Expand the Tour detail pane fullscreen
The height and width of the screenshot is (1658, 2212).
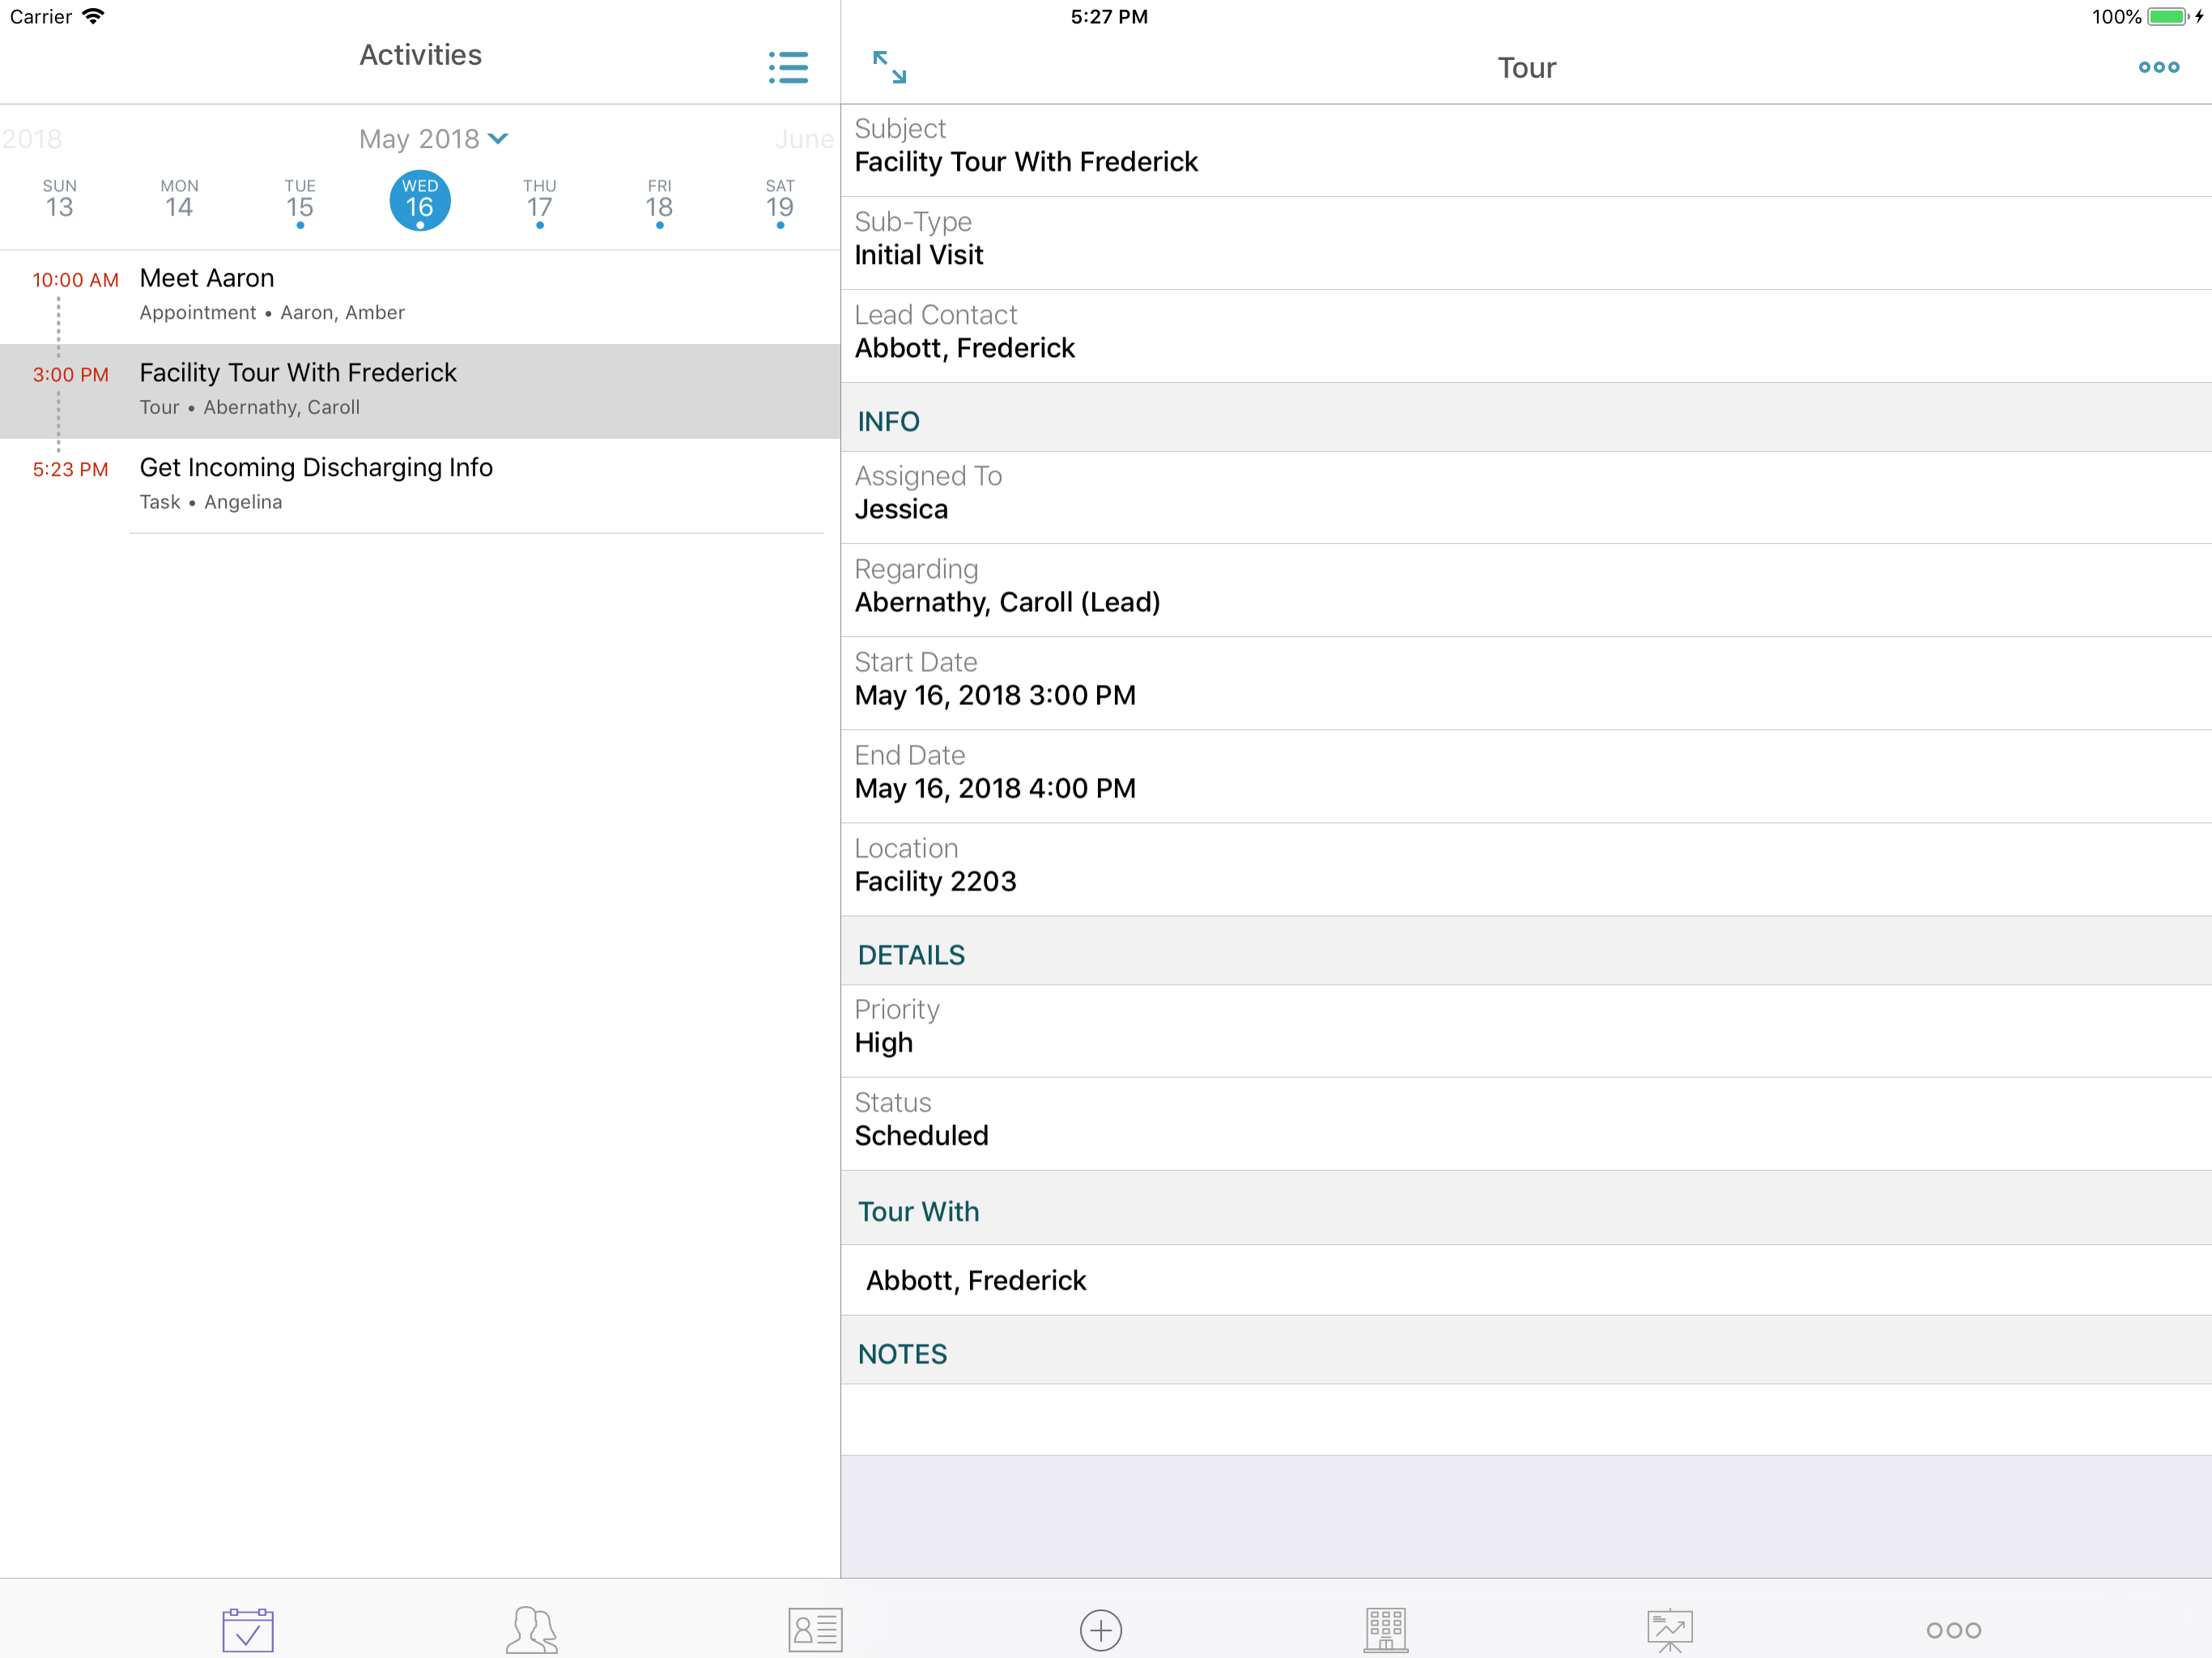click(889, 68)
